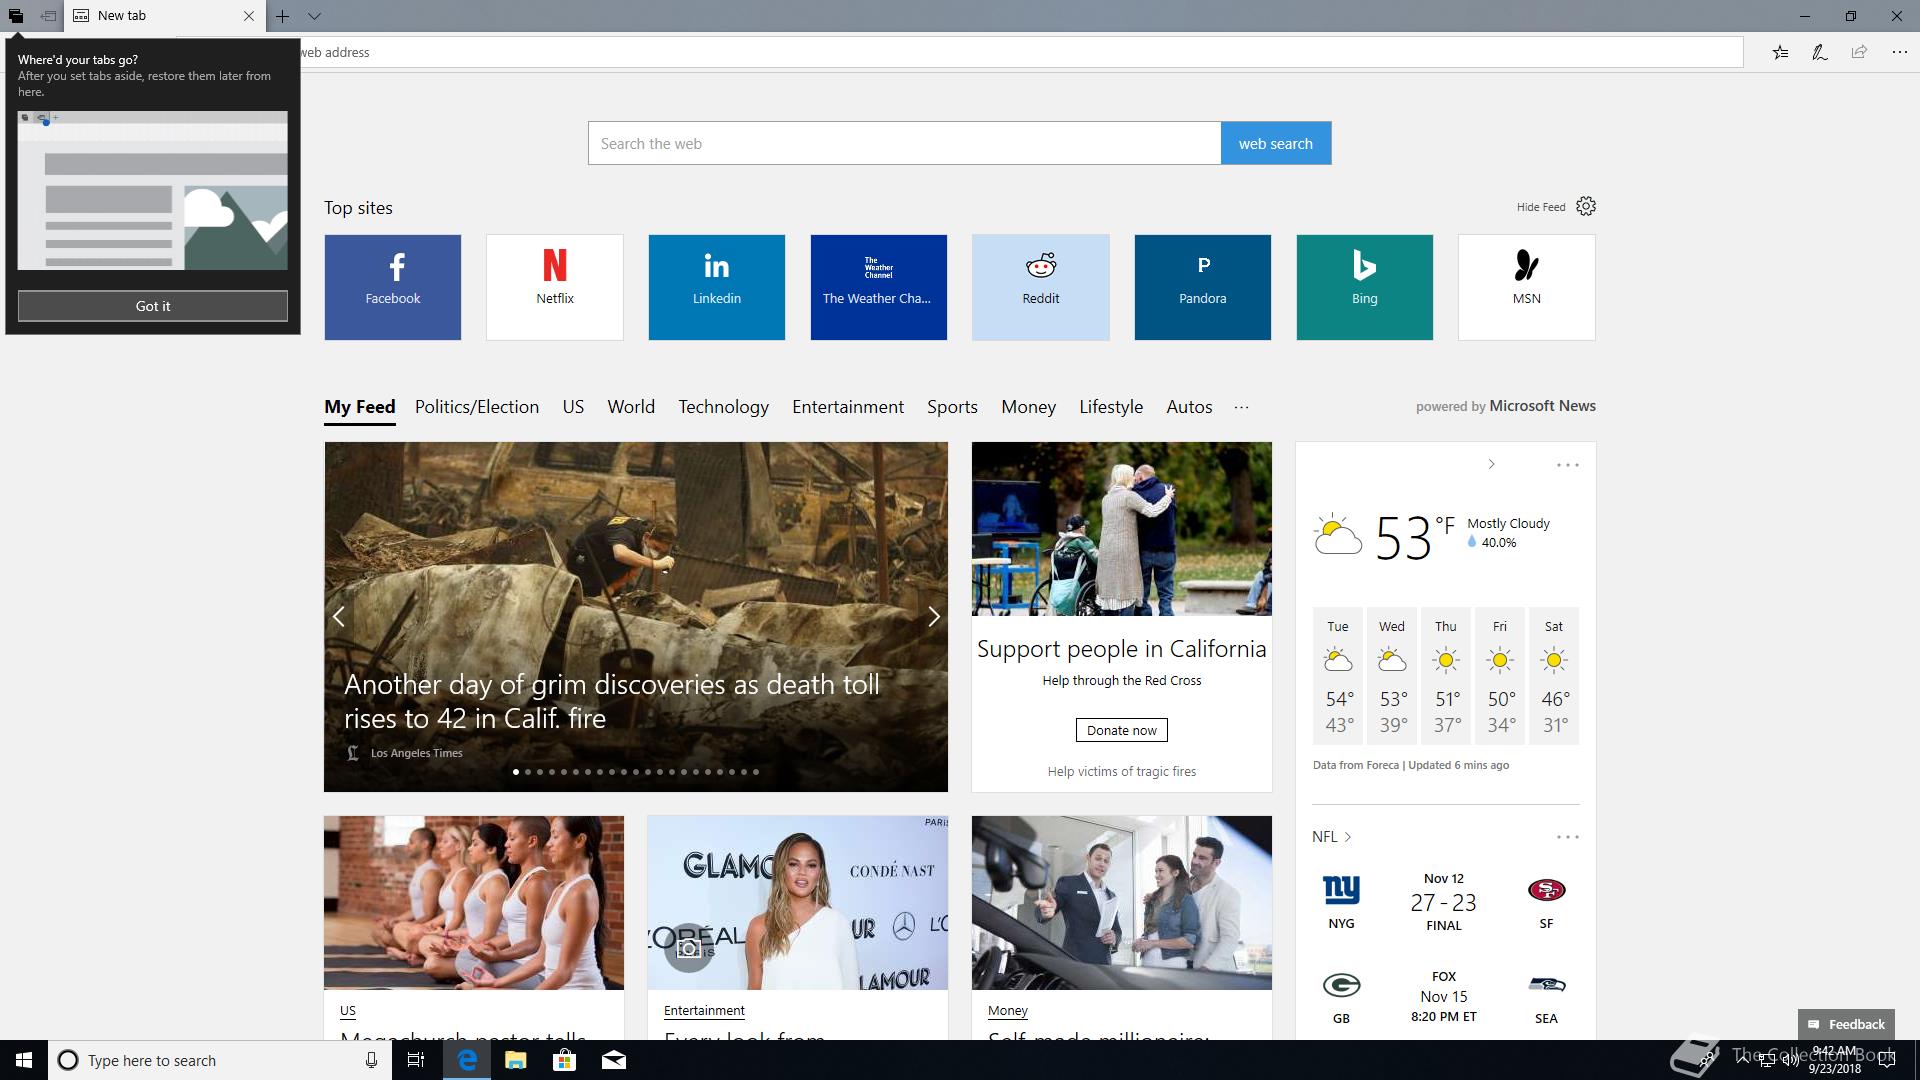
Task: Open Settings and more ellipsis menu
Action: [x=1899, y=52]
